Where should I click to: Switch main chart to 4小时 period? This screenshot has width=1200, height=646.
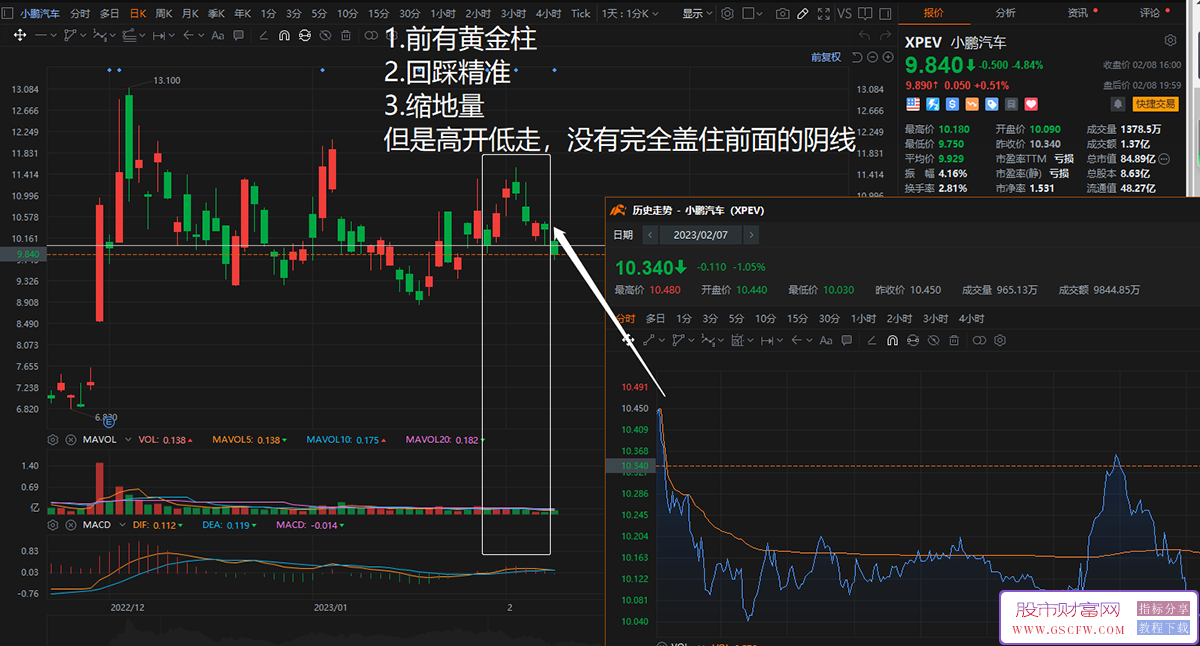[548, 14]
